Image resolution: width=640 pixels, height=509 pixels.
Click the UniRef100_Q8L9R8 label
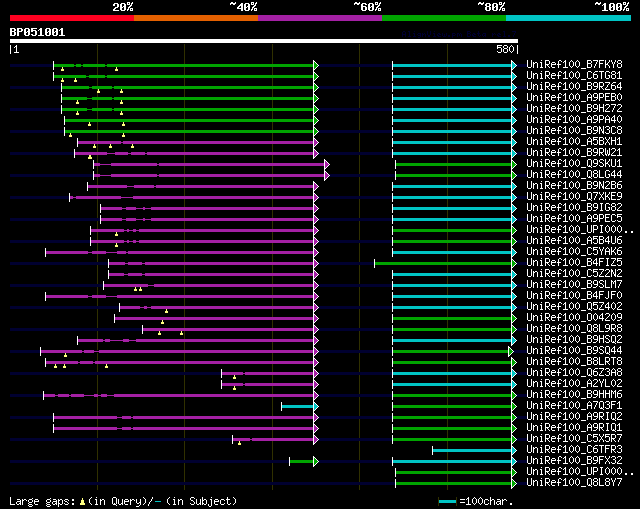(574, 329)
